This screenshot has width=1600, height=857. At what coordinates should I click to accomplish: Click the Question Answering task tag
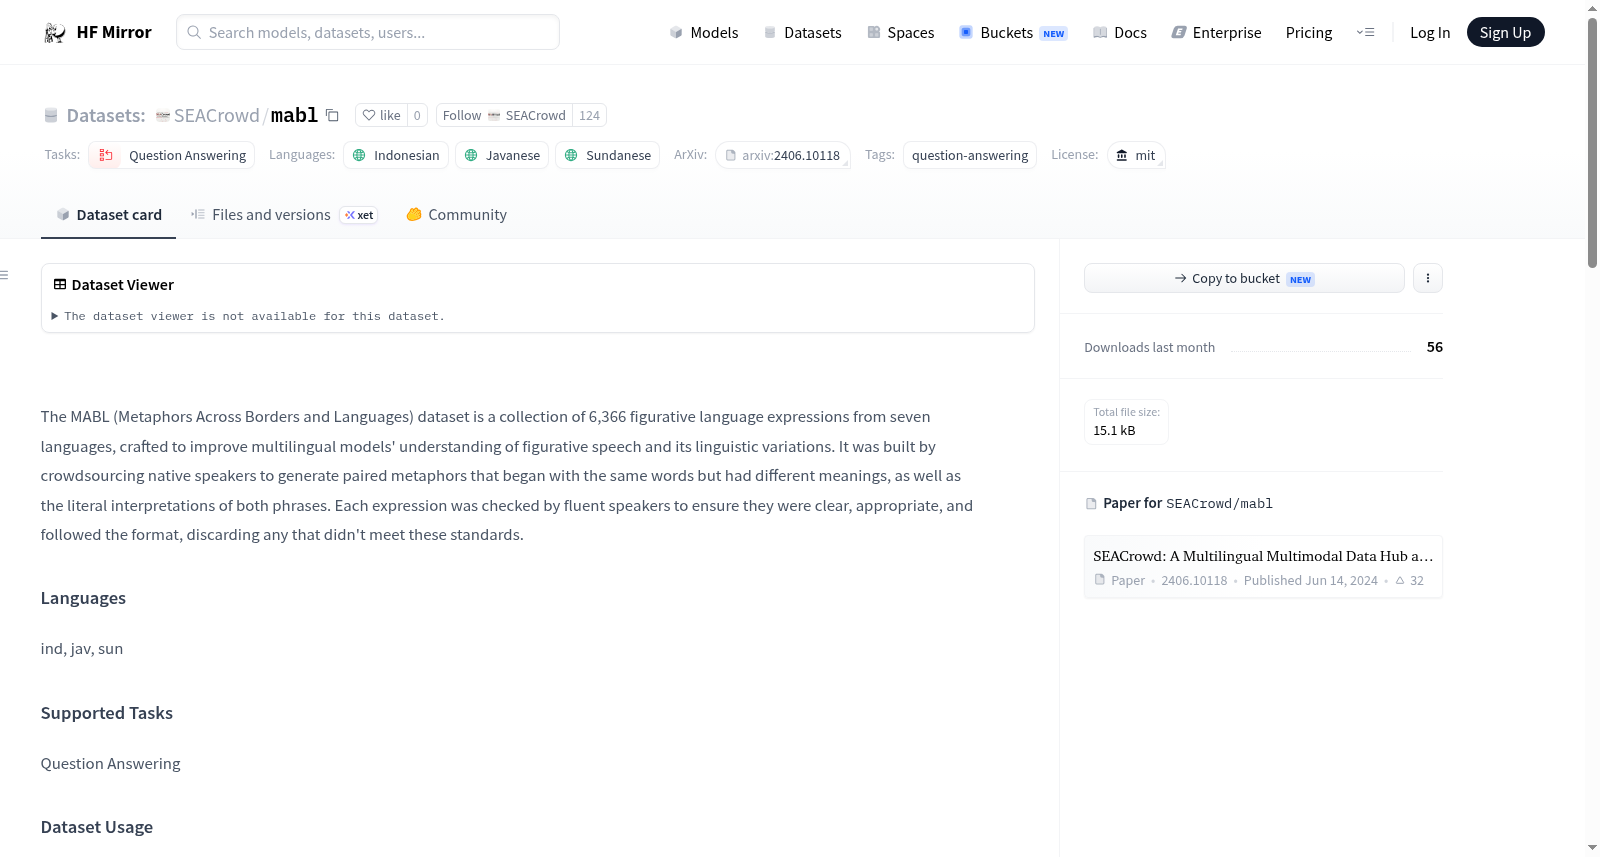pyautogui.click(x=172, y=155)
